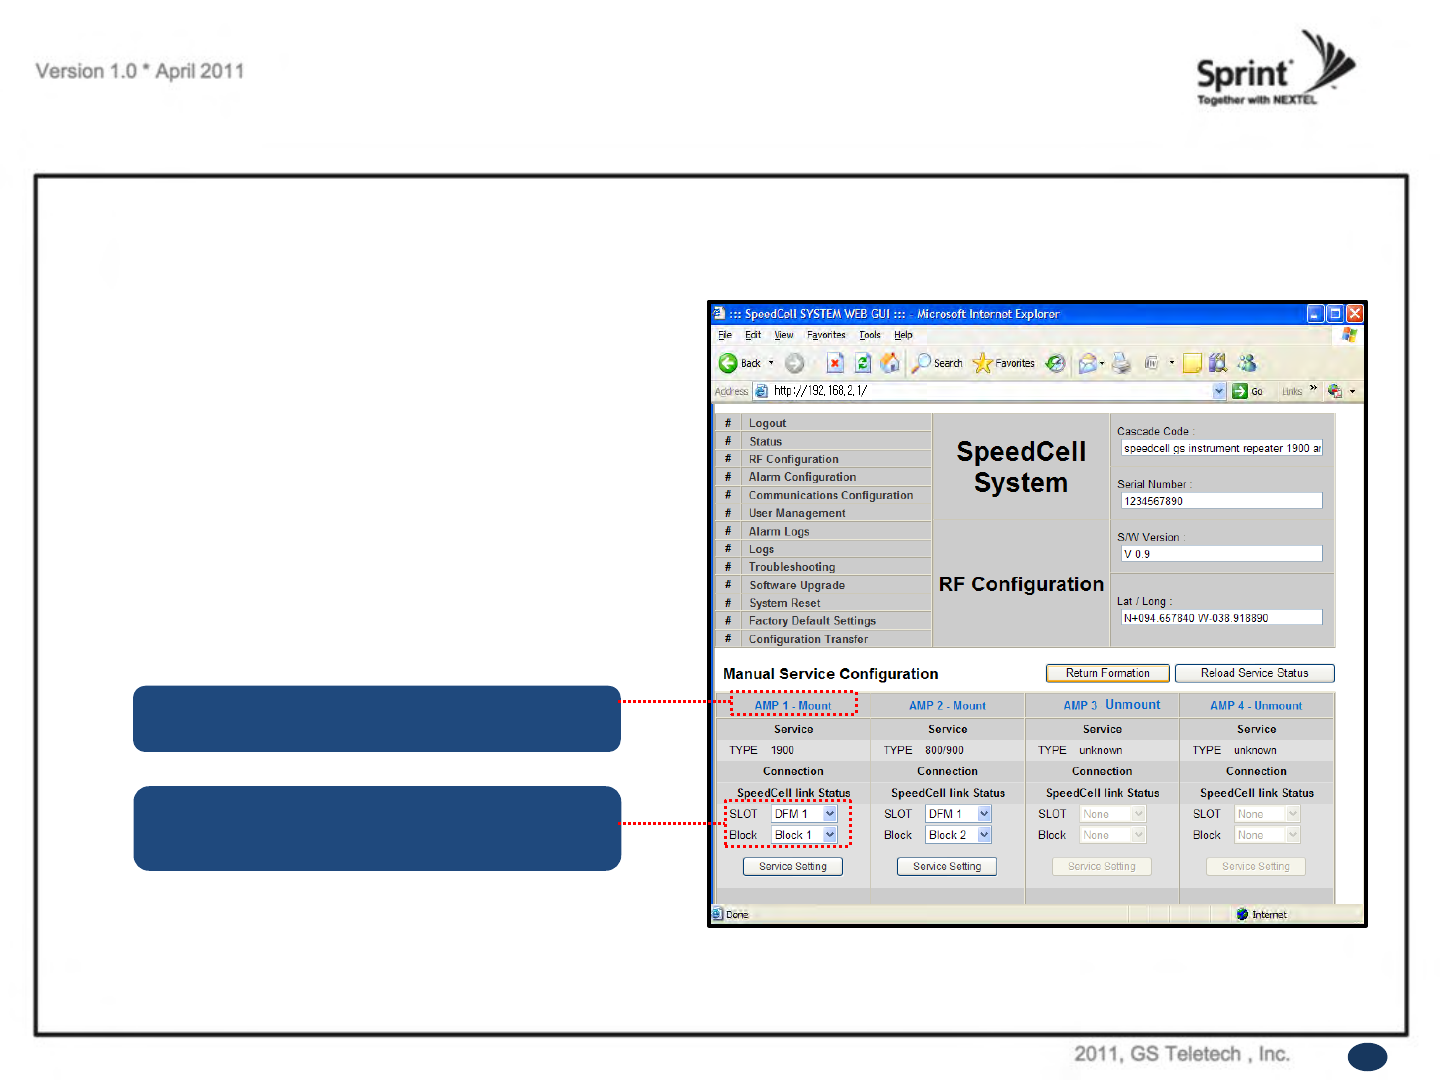The image size is (1440, 1080).
Task: Stop page loading with red X icon
Action: (x=835, y=363)
